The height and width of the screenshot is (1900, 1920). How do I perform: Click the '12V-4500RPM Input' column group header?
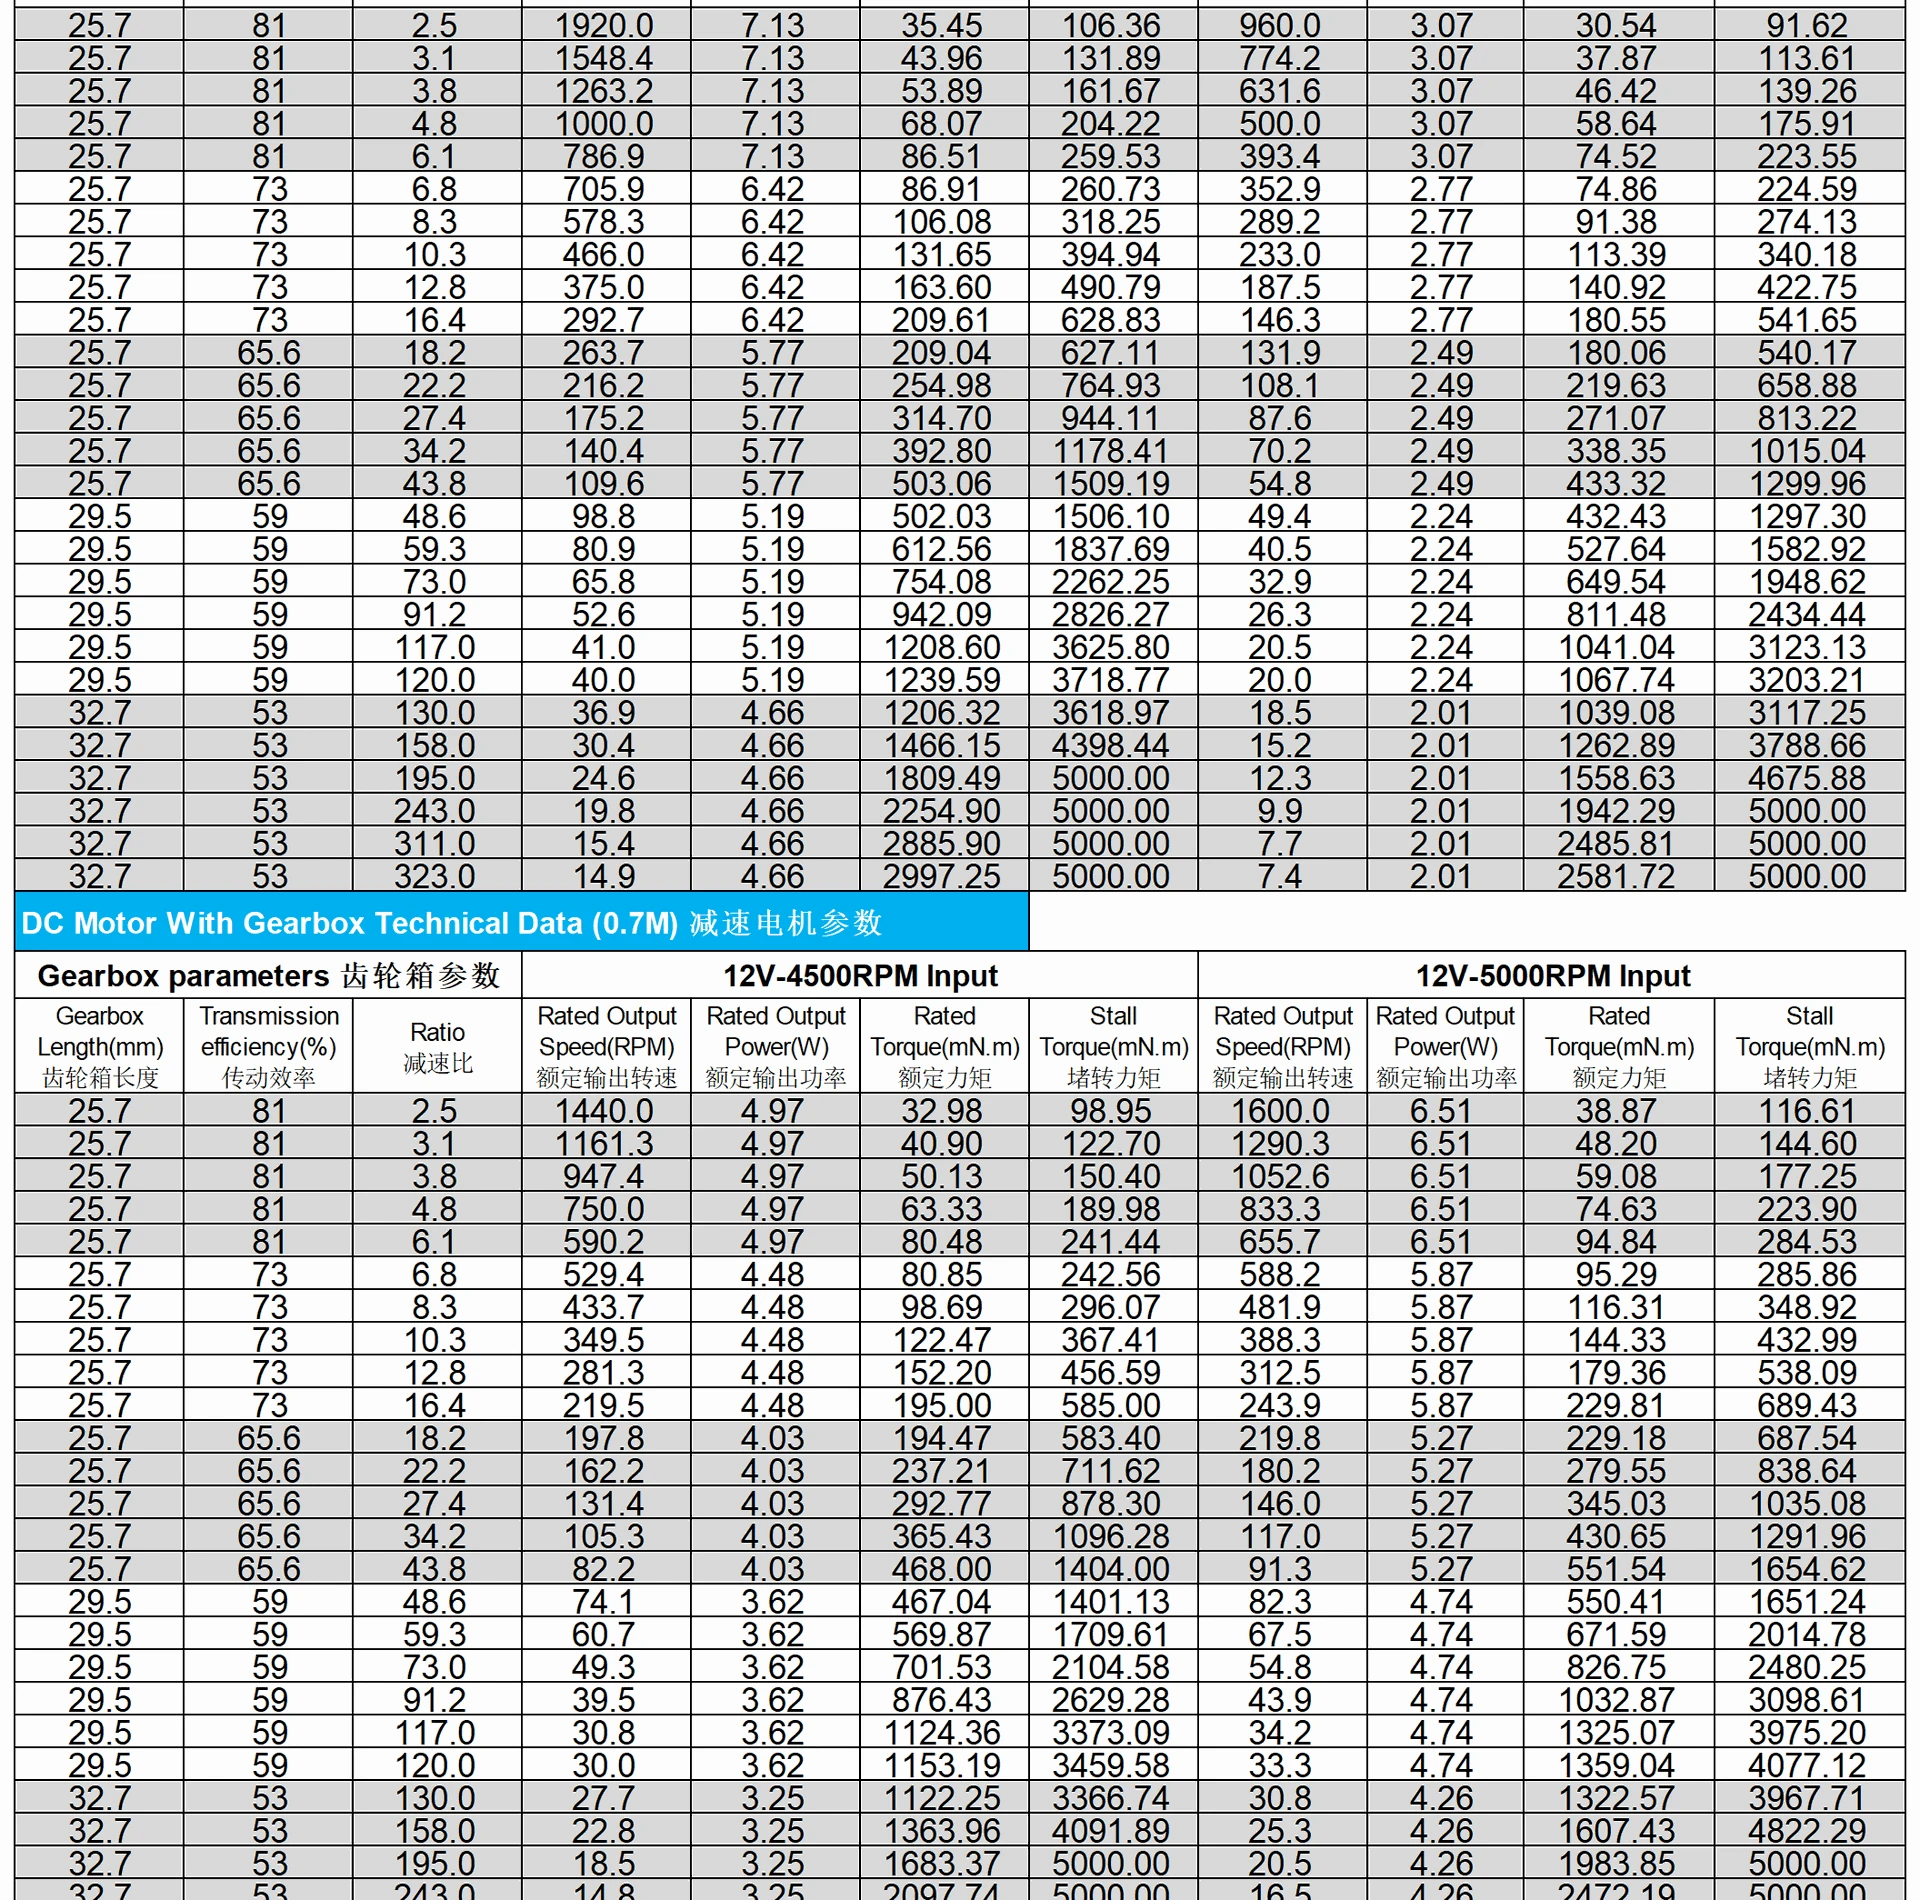860,975
